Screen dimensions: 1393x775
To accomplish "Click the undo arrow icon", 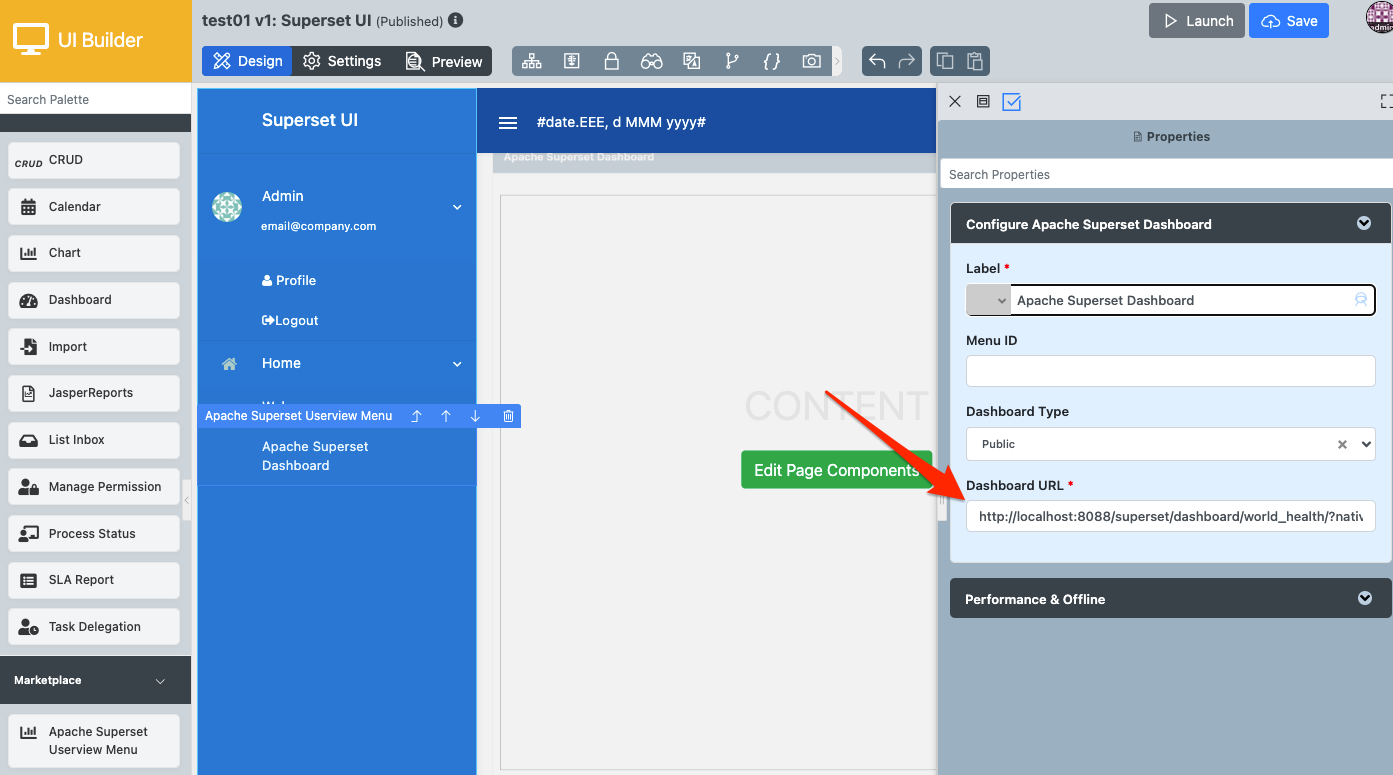I will (x=877, y=61).
